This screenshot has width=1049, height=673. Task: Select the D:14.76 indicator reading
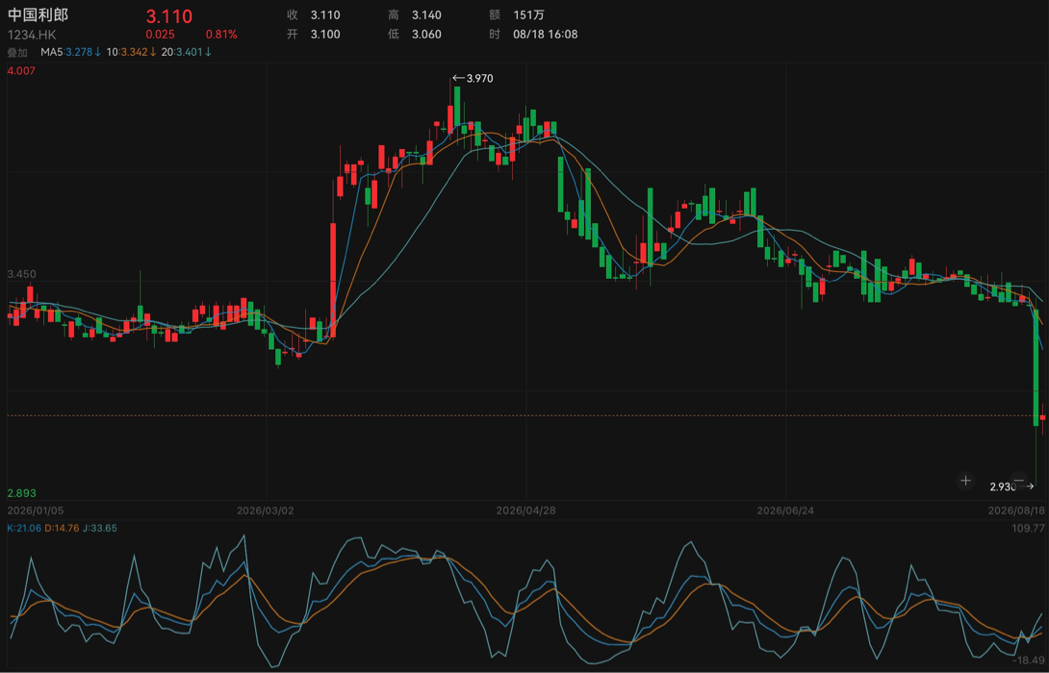pyautogui.click(x=62, y=528)
